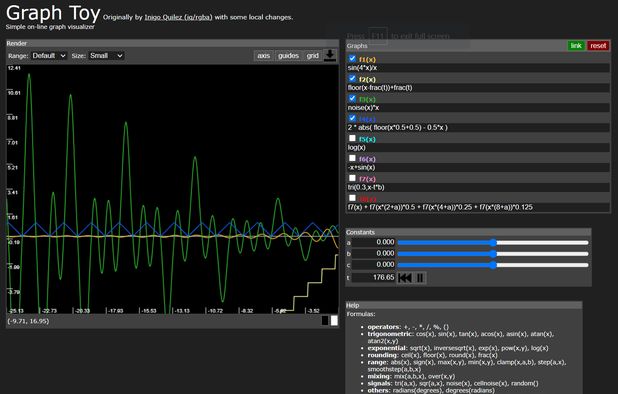Click the signals help entry
This screenshot has width=618, height=394.
coord(453,383)
